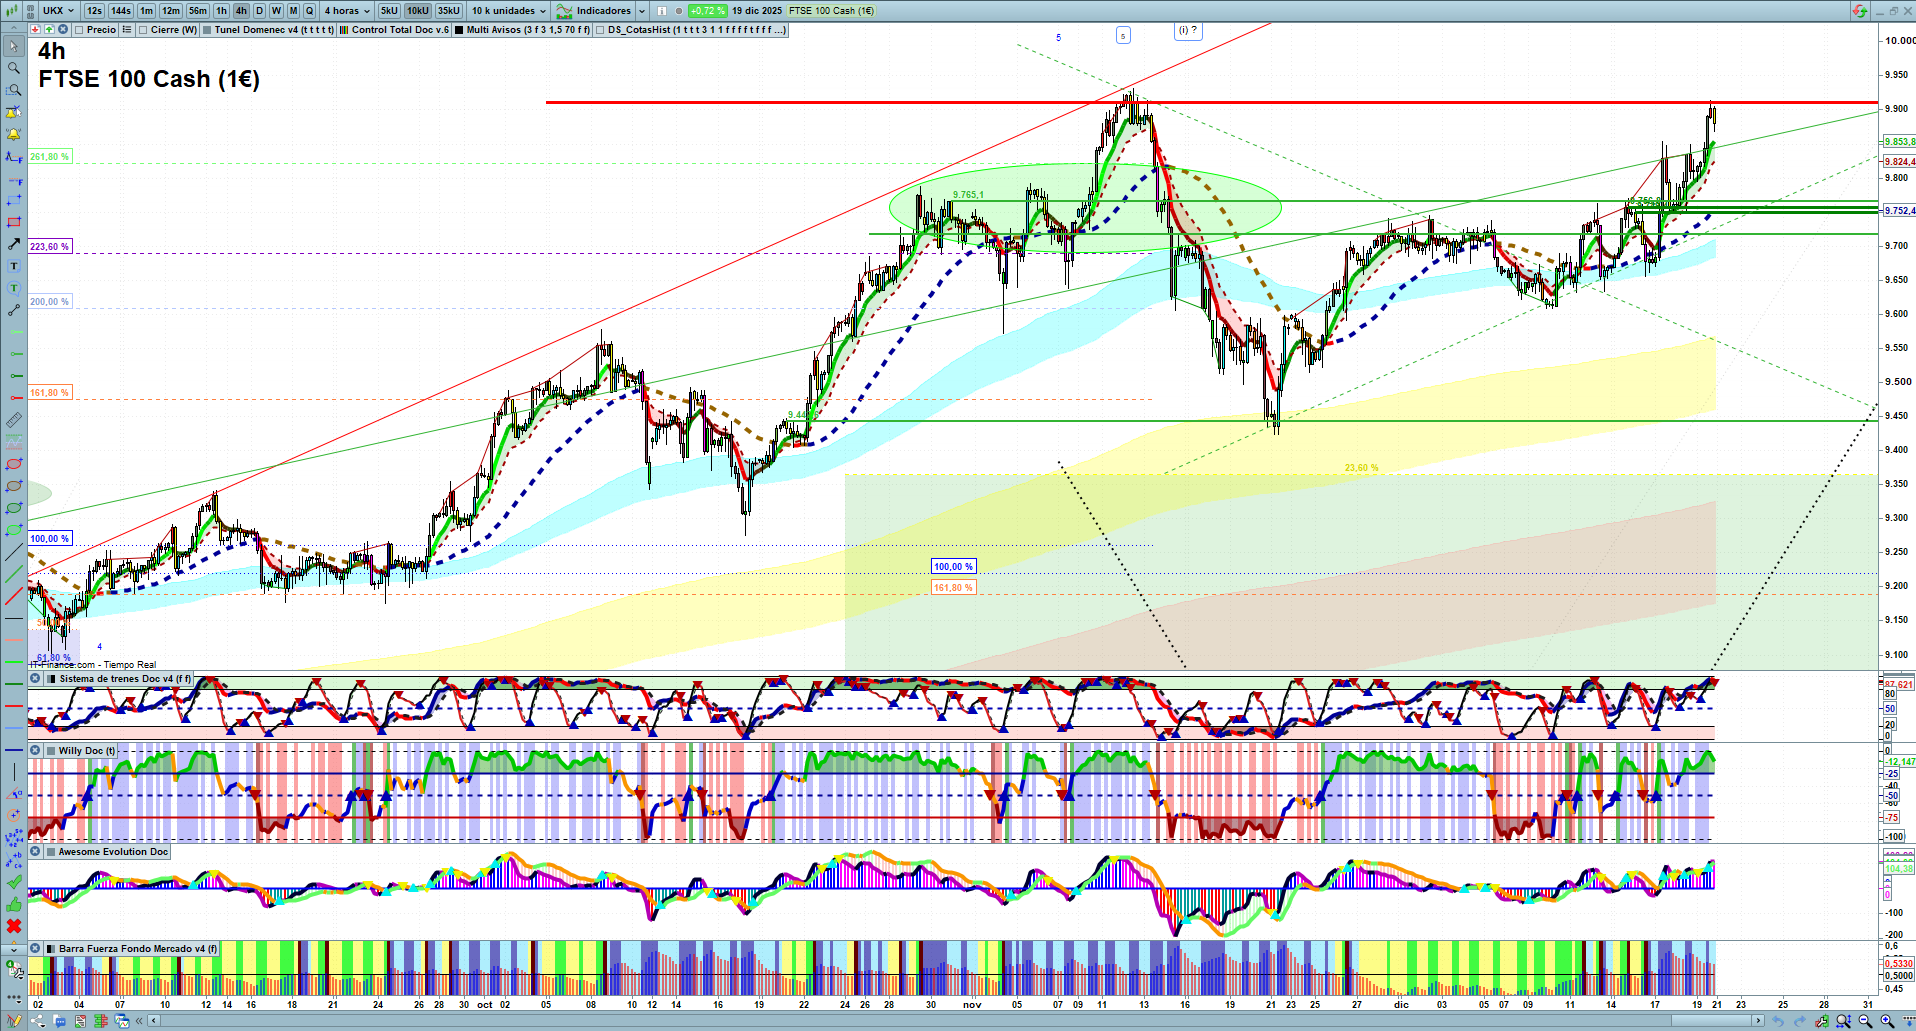
Task: Toggle the DS_CotasHist indicator checkbox
Action: 600,30
